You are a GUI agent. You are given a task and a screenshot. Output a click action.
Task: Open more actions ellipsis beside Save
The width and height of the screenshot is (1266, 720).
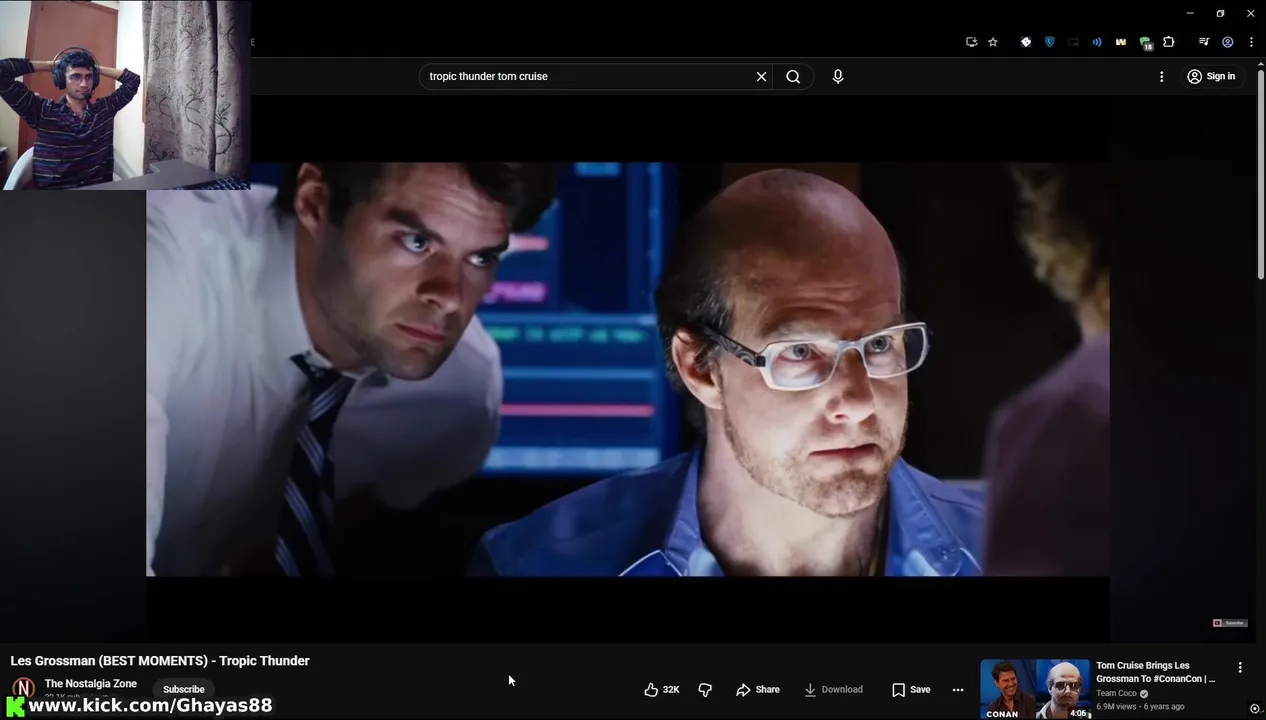pyautogui.click(x=958, y=689)
